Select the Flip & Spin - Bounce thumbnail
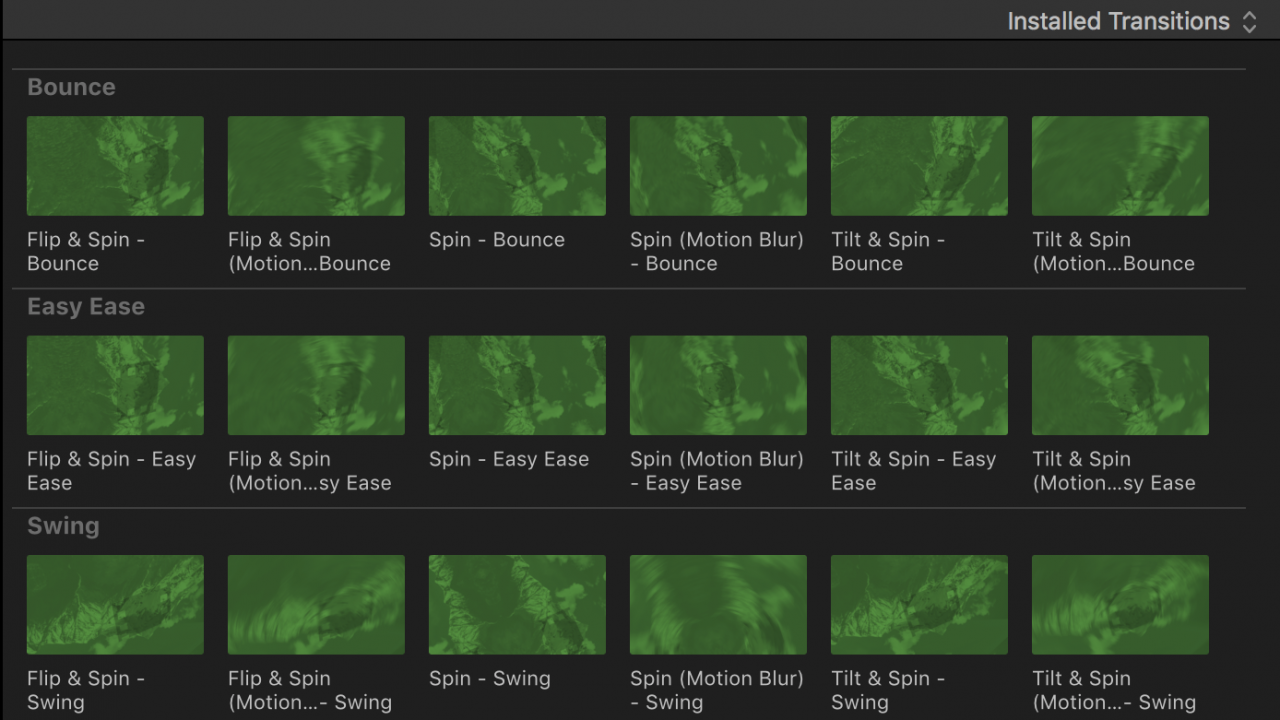 pyautogui.click(x=115, y=166)
